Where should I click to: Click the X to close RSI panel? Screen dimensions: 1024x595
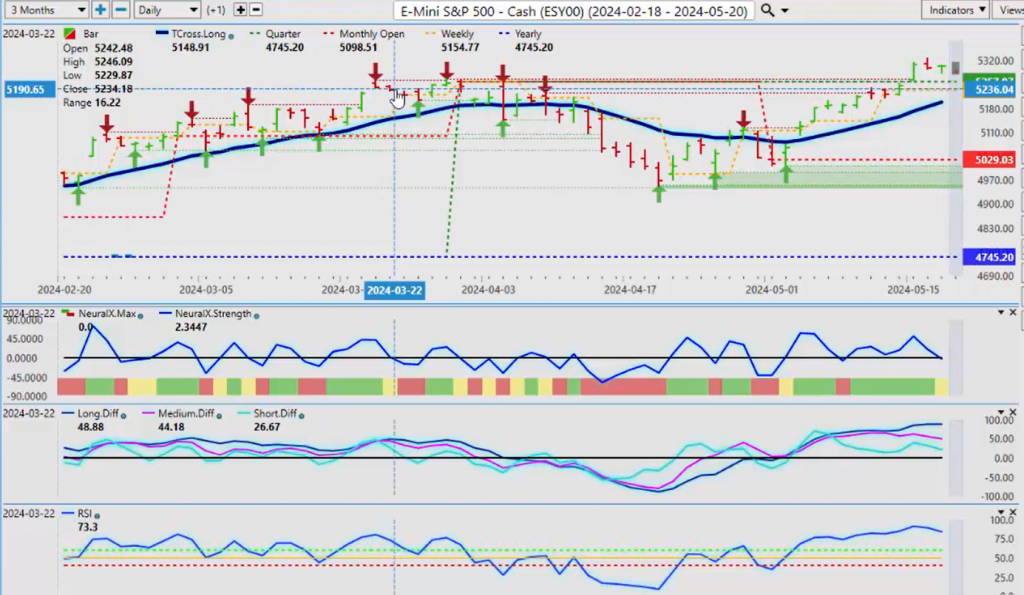[x=1014, y=510]
